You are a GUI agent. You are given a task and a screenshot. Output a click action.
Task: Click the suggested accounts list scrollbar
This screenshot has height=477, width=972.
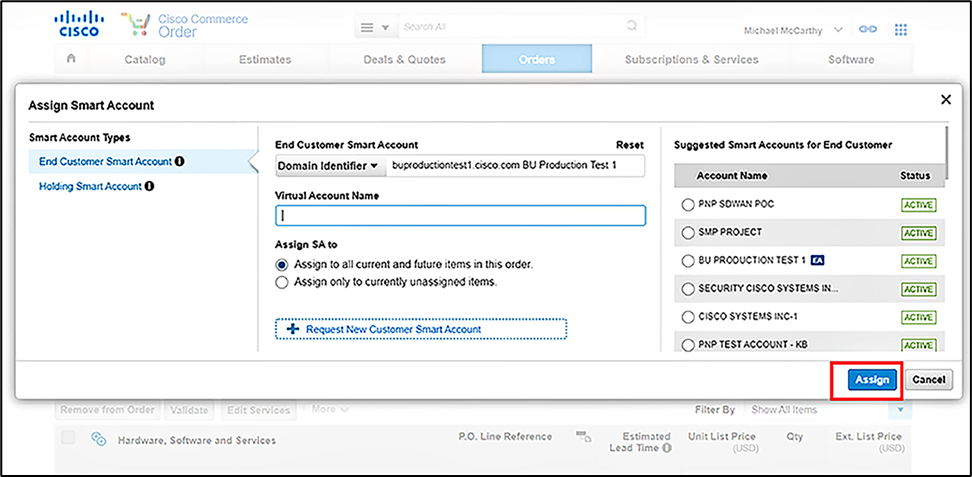[x=947, y=153]
